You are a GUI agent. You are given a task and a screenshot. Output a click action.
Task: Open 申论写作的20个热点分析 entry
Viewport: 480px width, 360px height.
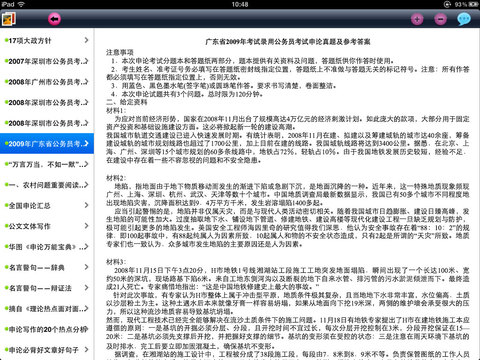[x=47, y=329]
